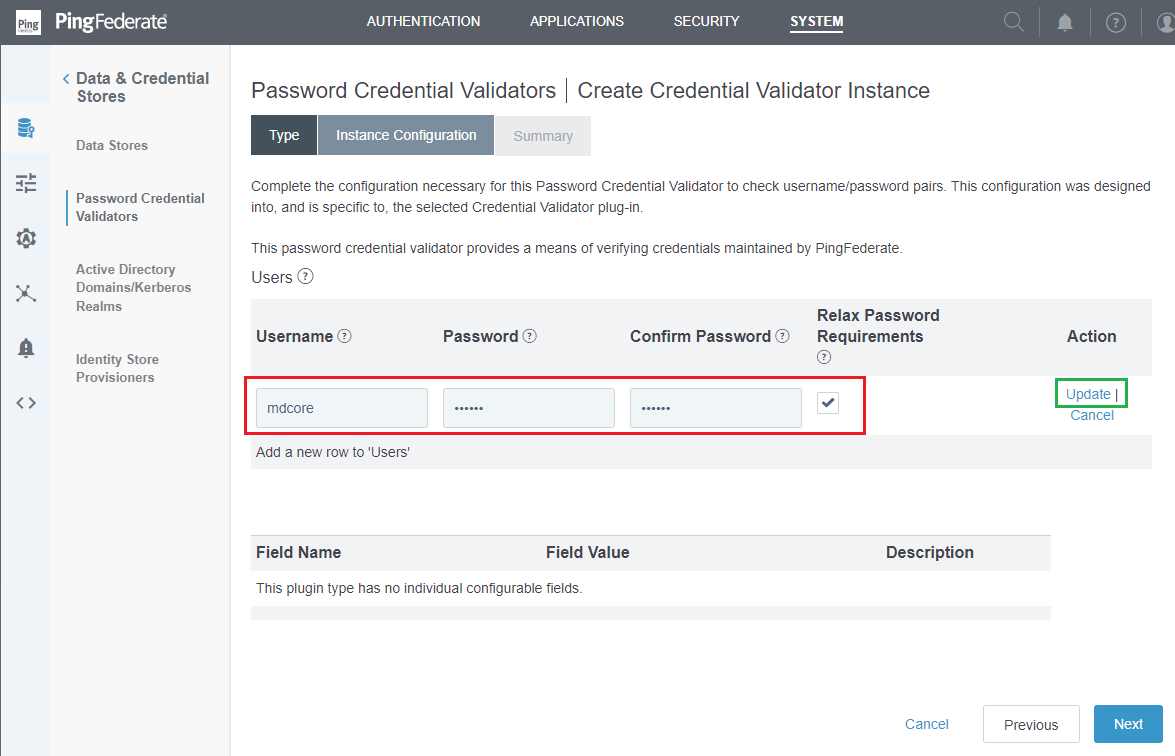Open Identity Store Provisioners in sidebar

(x=117, y=369)
